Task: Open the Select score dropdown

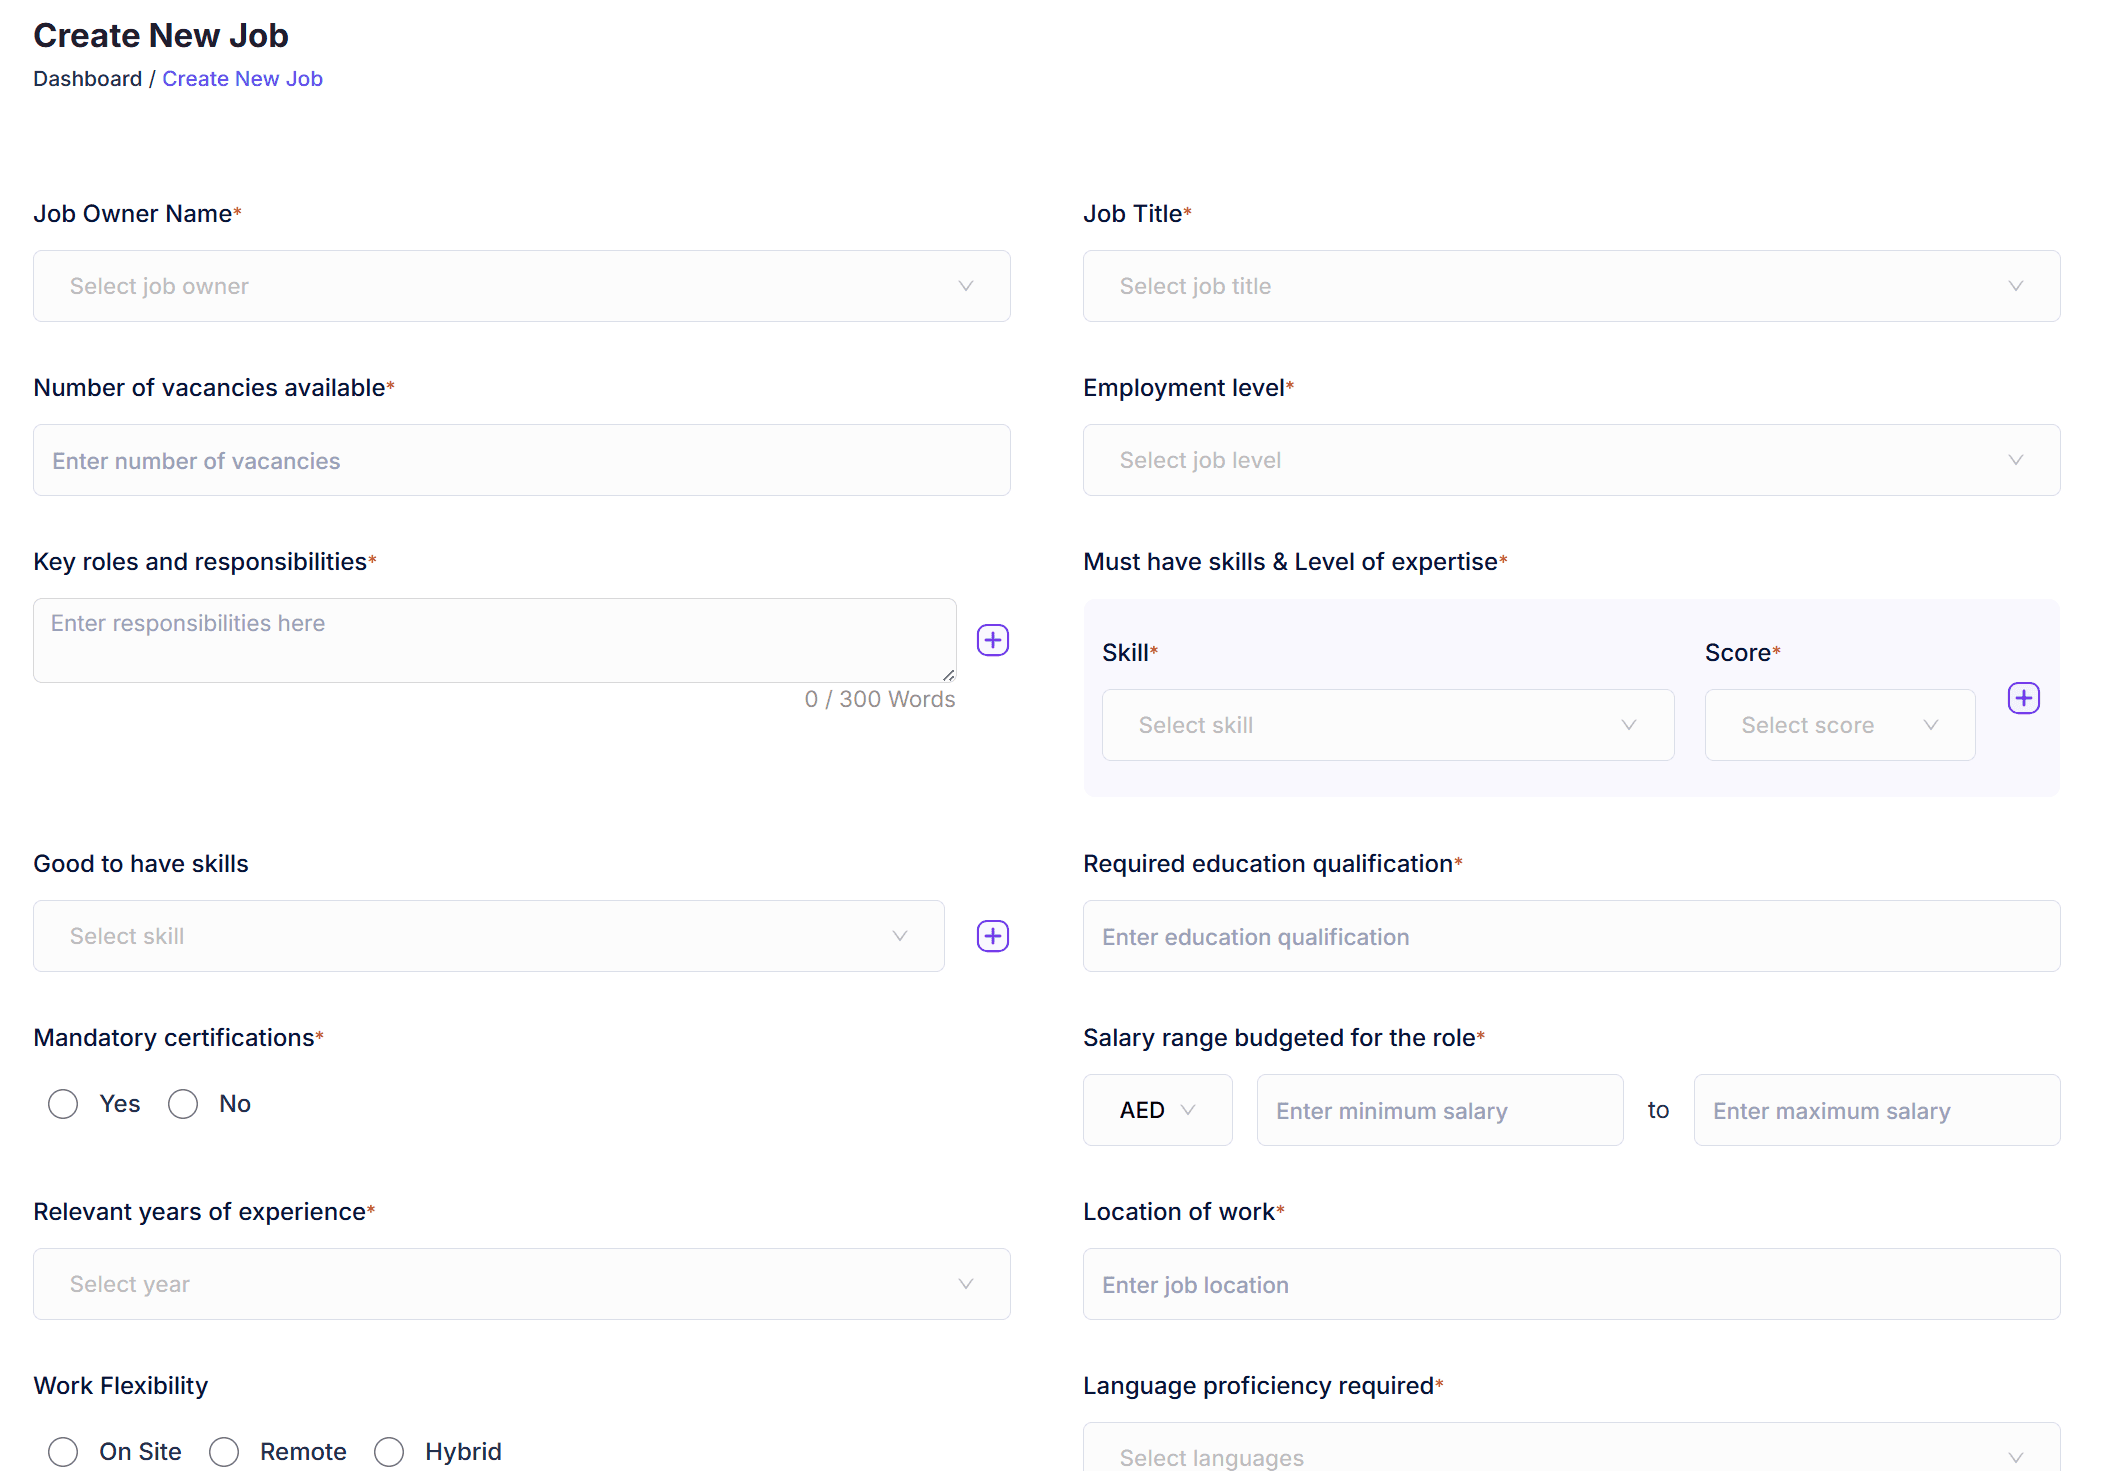Action: click(x=1839, y=725)
